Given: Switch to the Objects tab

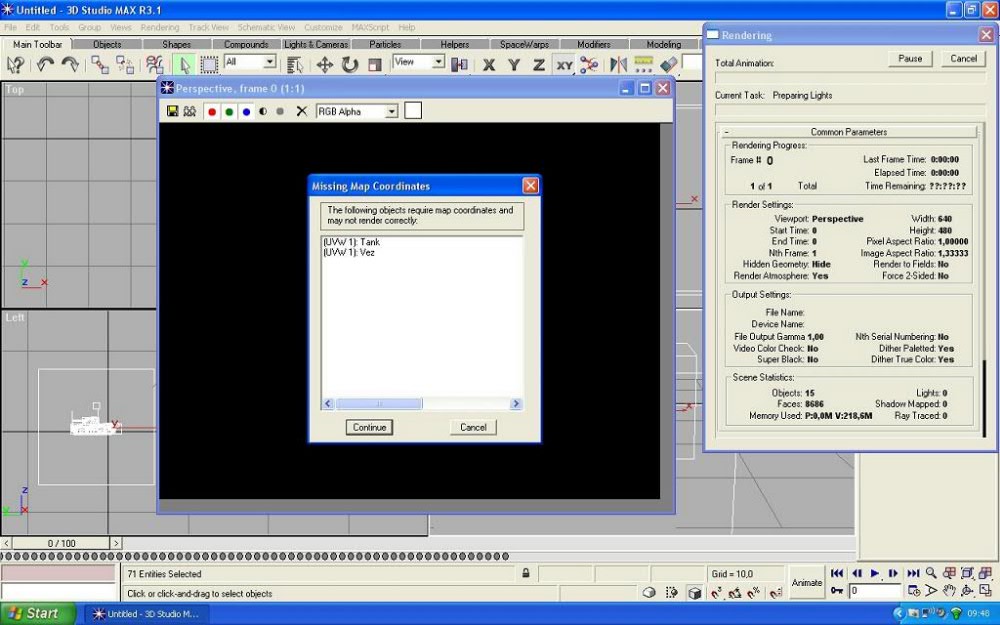Looking at the screenshot, I should click(x=107, y=44).
